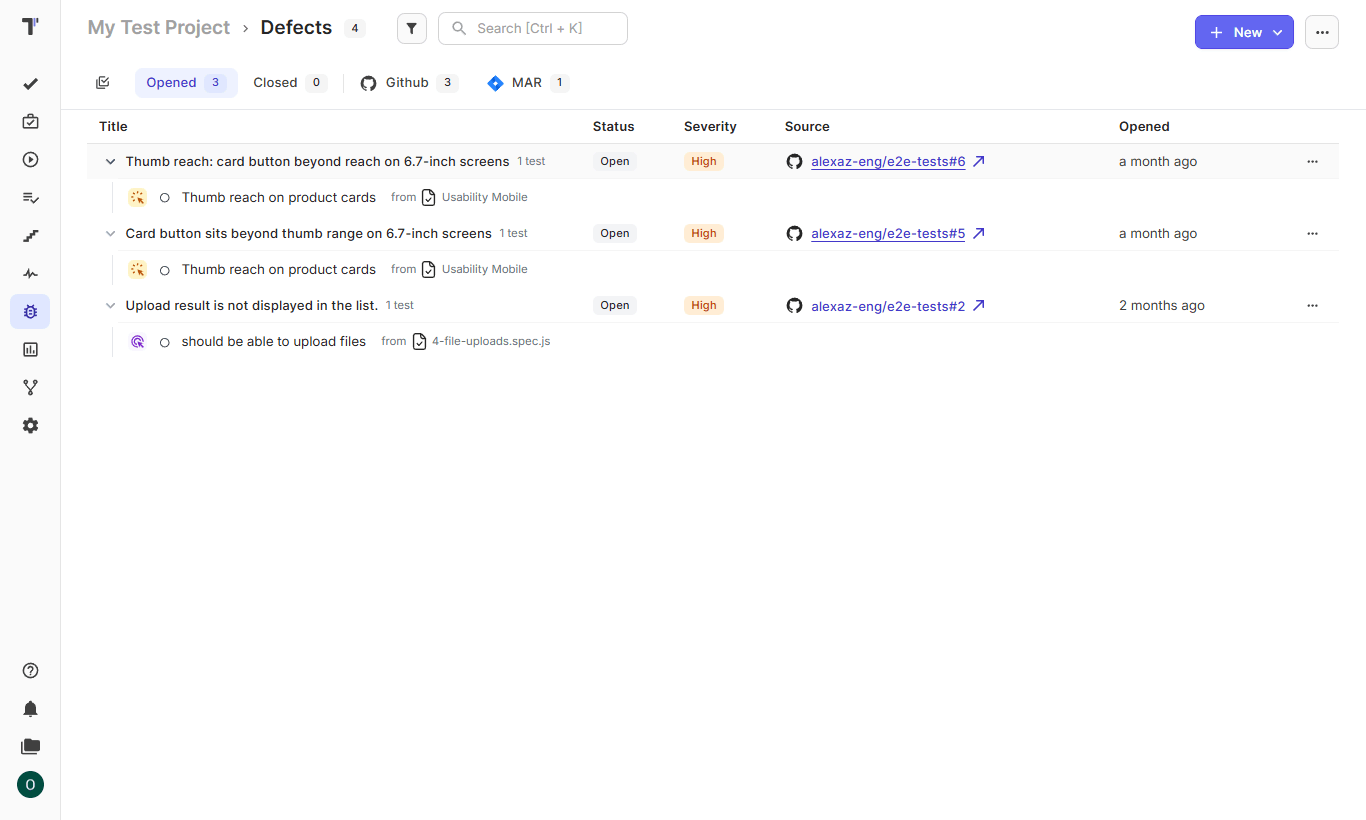Open Plans via the checklist sidebar icon
This screenshot has height=820, width=1366.
[x=30, y=198]
